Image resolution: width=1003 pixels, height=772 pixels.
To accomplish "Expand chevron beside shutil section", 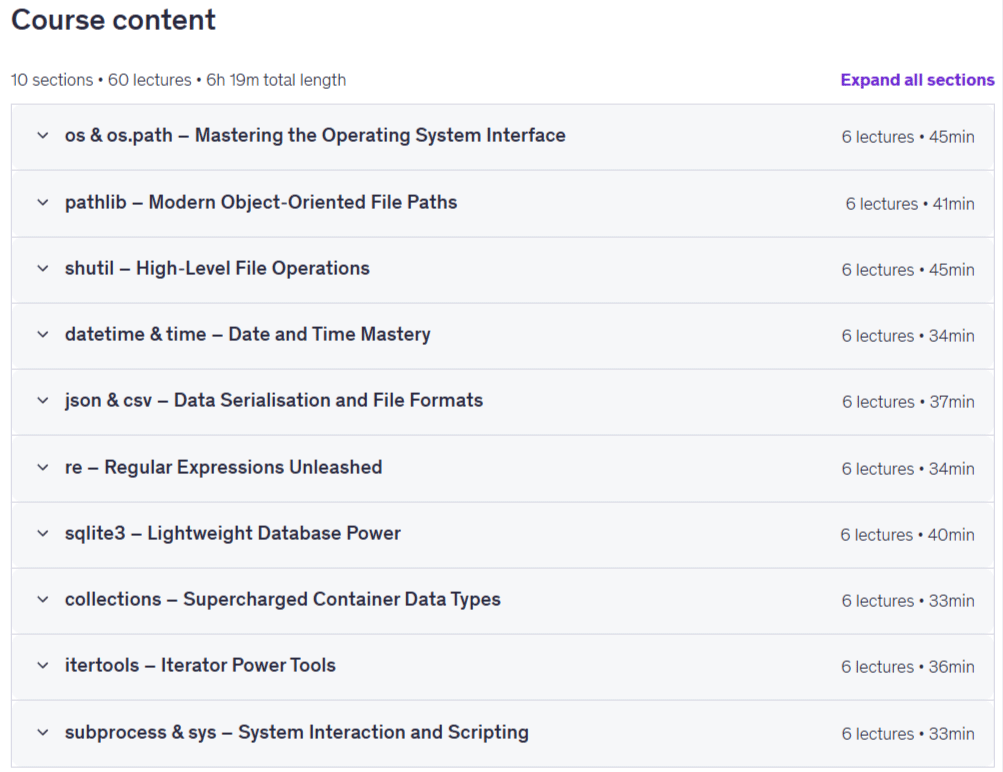I will tap(43, 269).
